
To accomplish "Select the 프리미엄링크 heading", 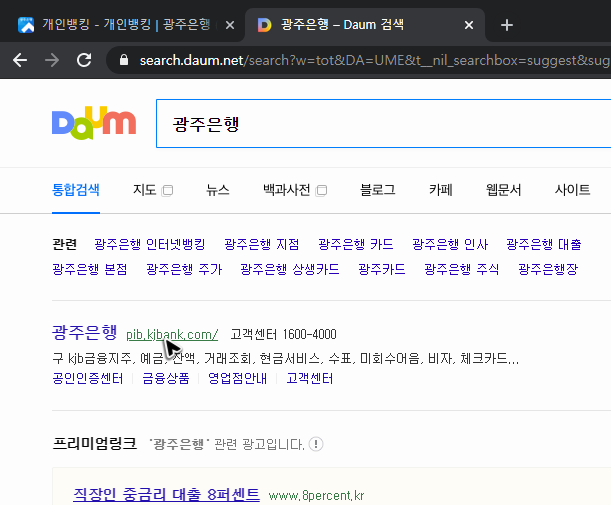I will click(95, 443).
